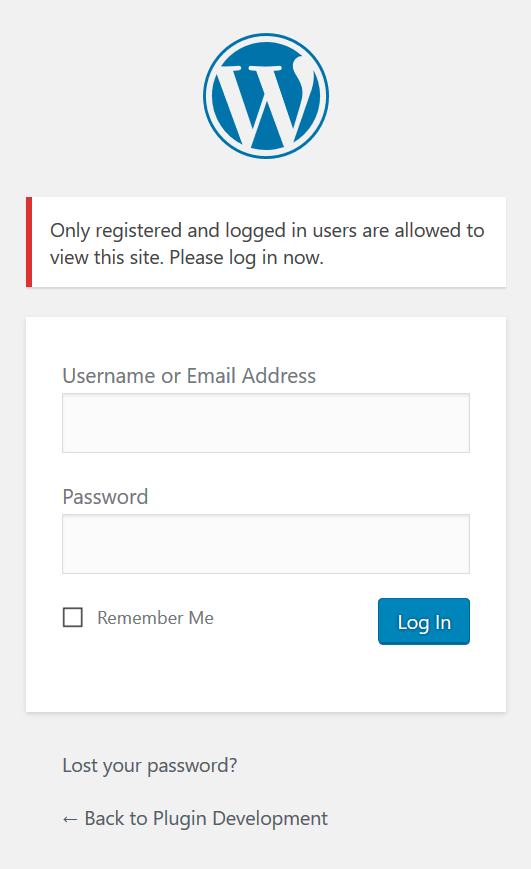
Task: Click the "Username or Email Address" label
Action: [189, 376]
